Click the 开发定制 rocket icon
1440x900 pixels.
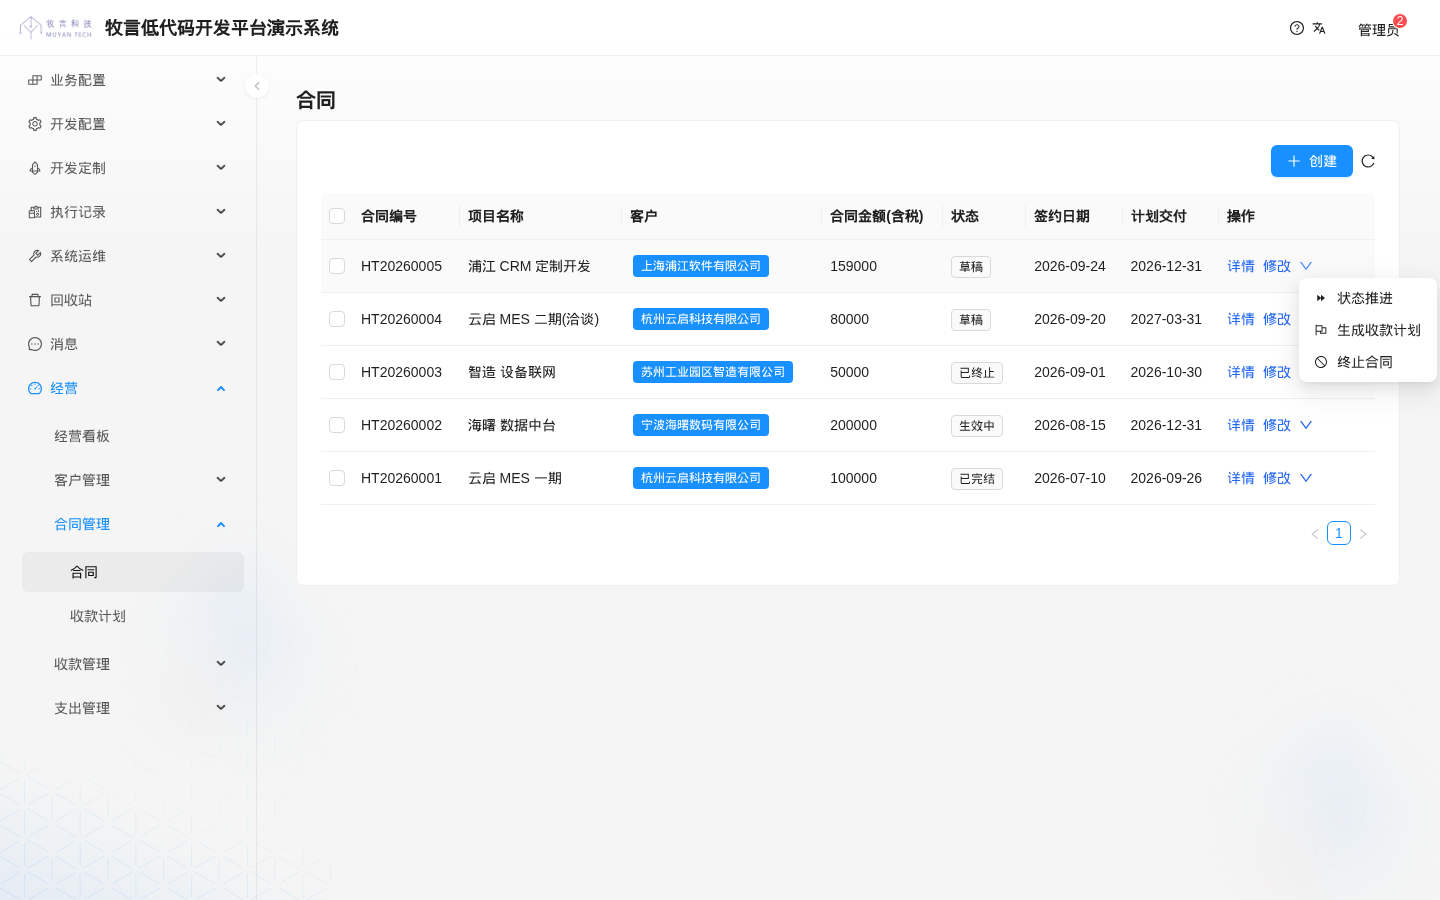point(35,168)
